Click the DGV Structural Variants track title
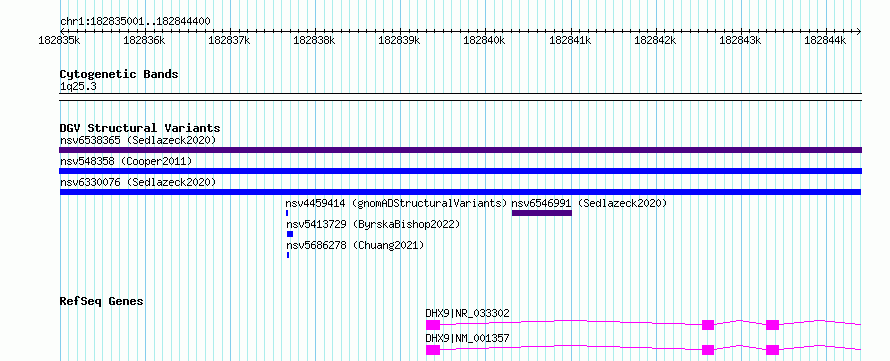The width and height of the screenshot is (890, 361). [x=140, y=128]
